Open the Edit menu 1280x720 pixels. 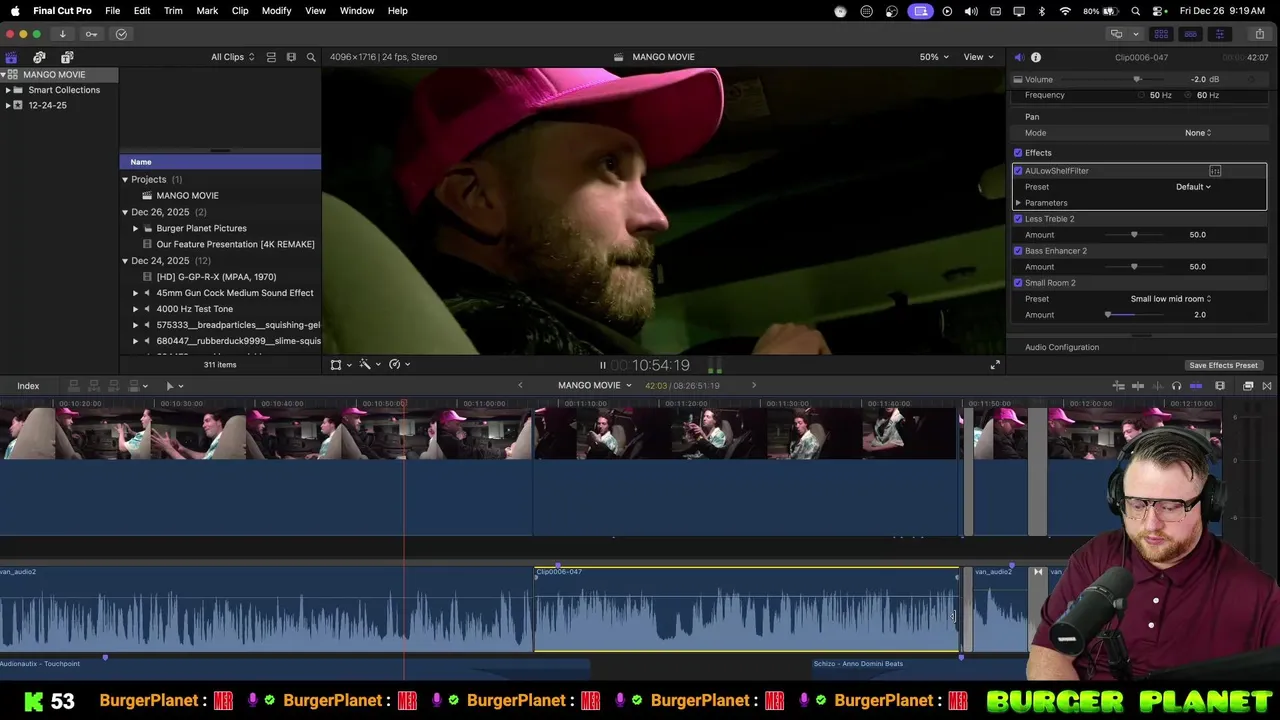[142, 11]
